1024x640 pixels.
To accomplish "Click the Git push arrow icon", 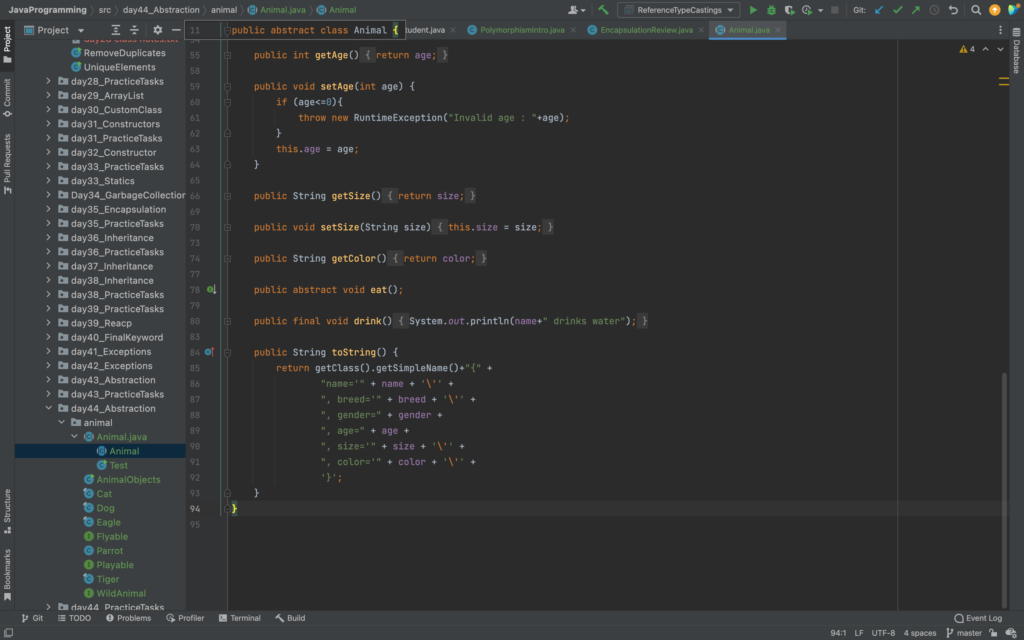I will point(915,10).
